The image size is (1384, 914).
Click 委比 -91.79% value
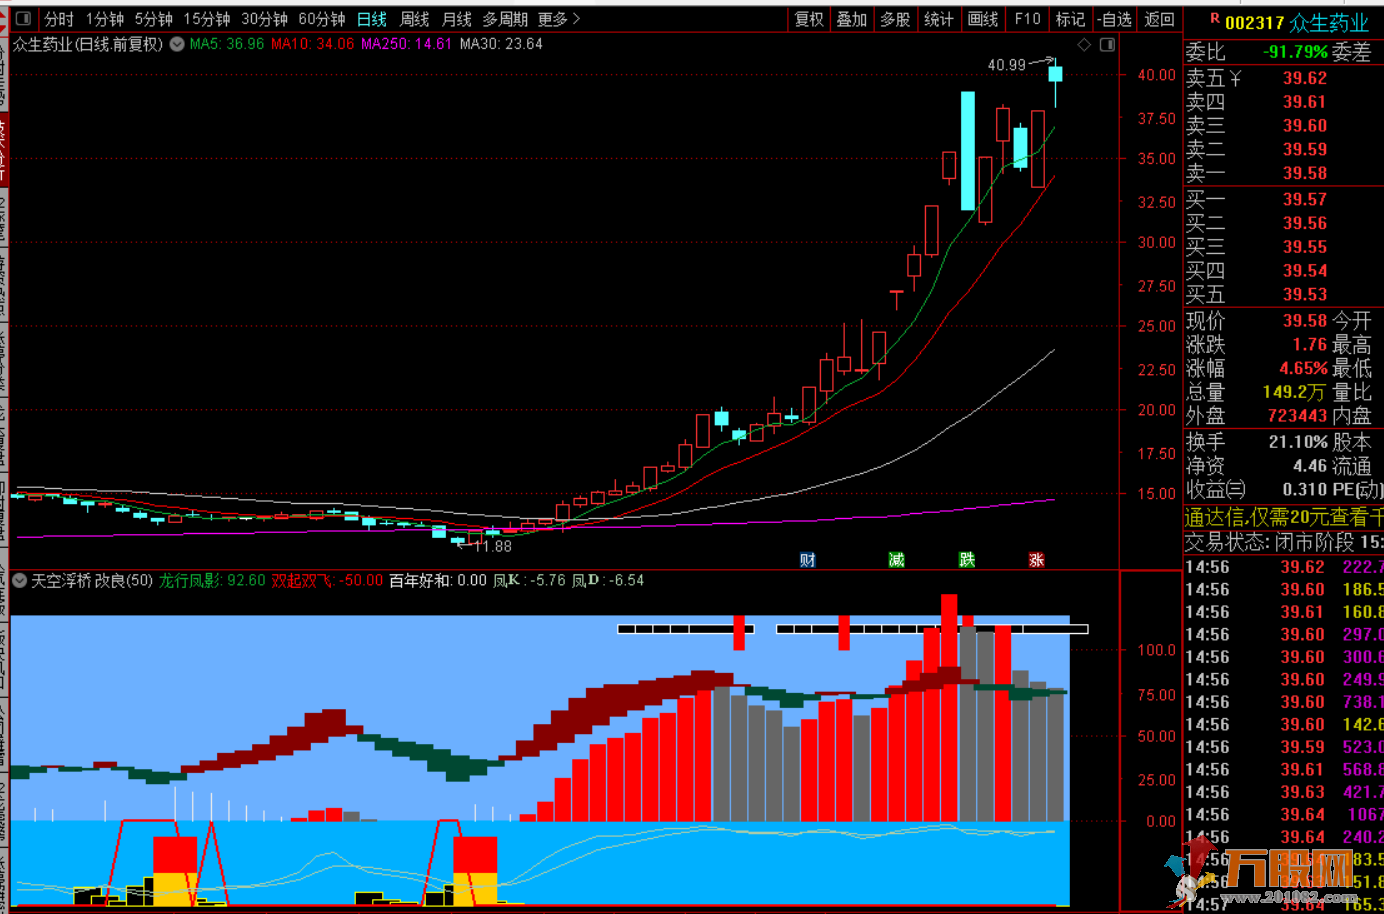1296,52
